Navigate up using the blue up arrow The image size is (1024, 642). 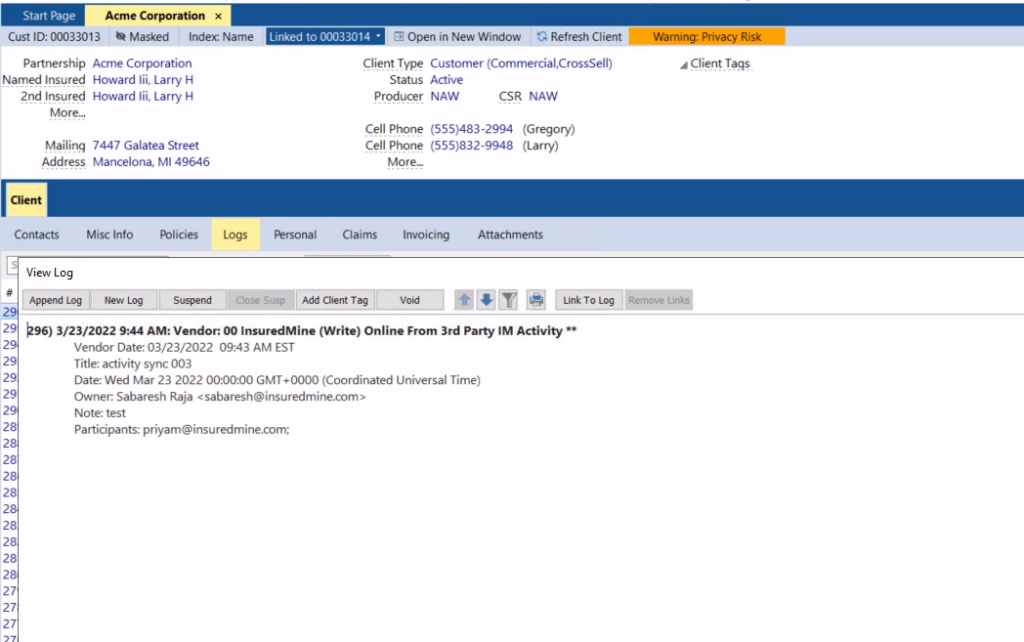point(463,299)
